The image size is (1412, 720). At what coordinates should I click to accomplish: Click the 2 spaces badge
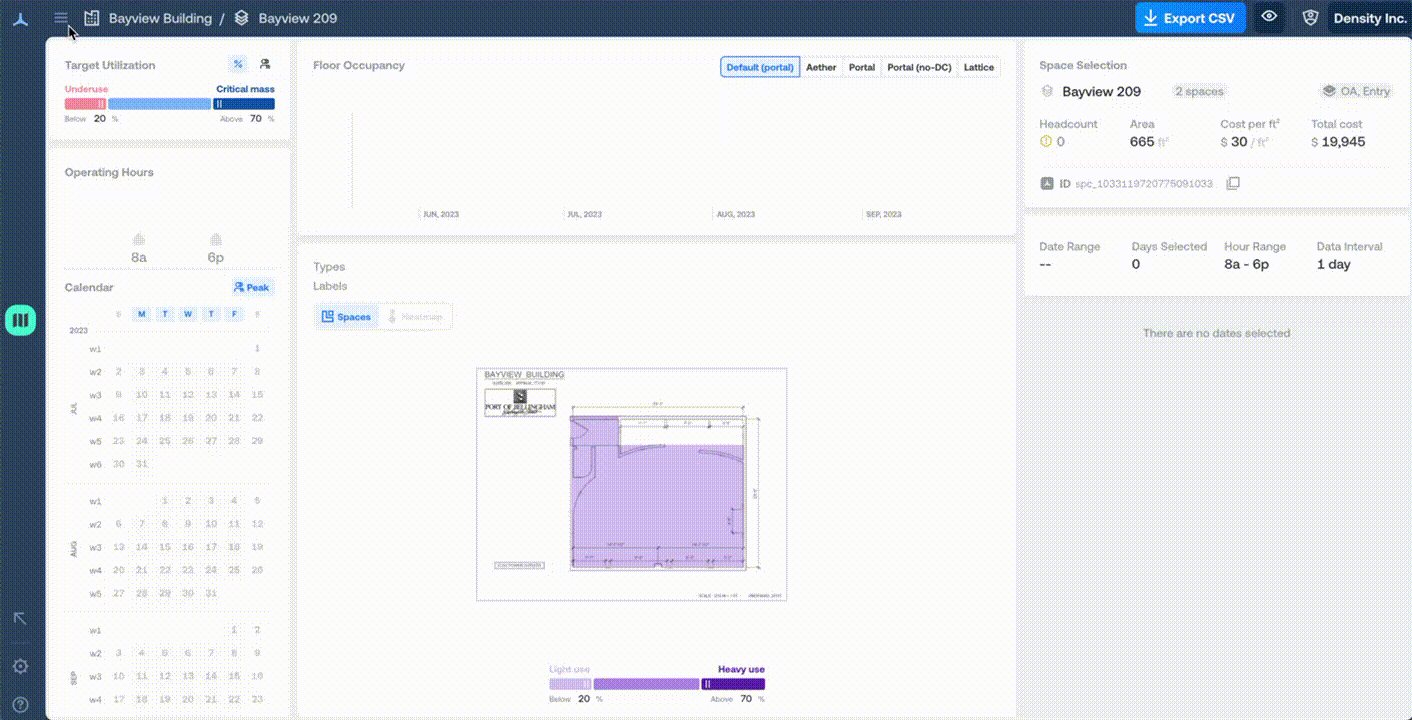click(1199, 91)
